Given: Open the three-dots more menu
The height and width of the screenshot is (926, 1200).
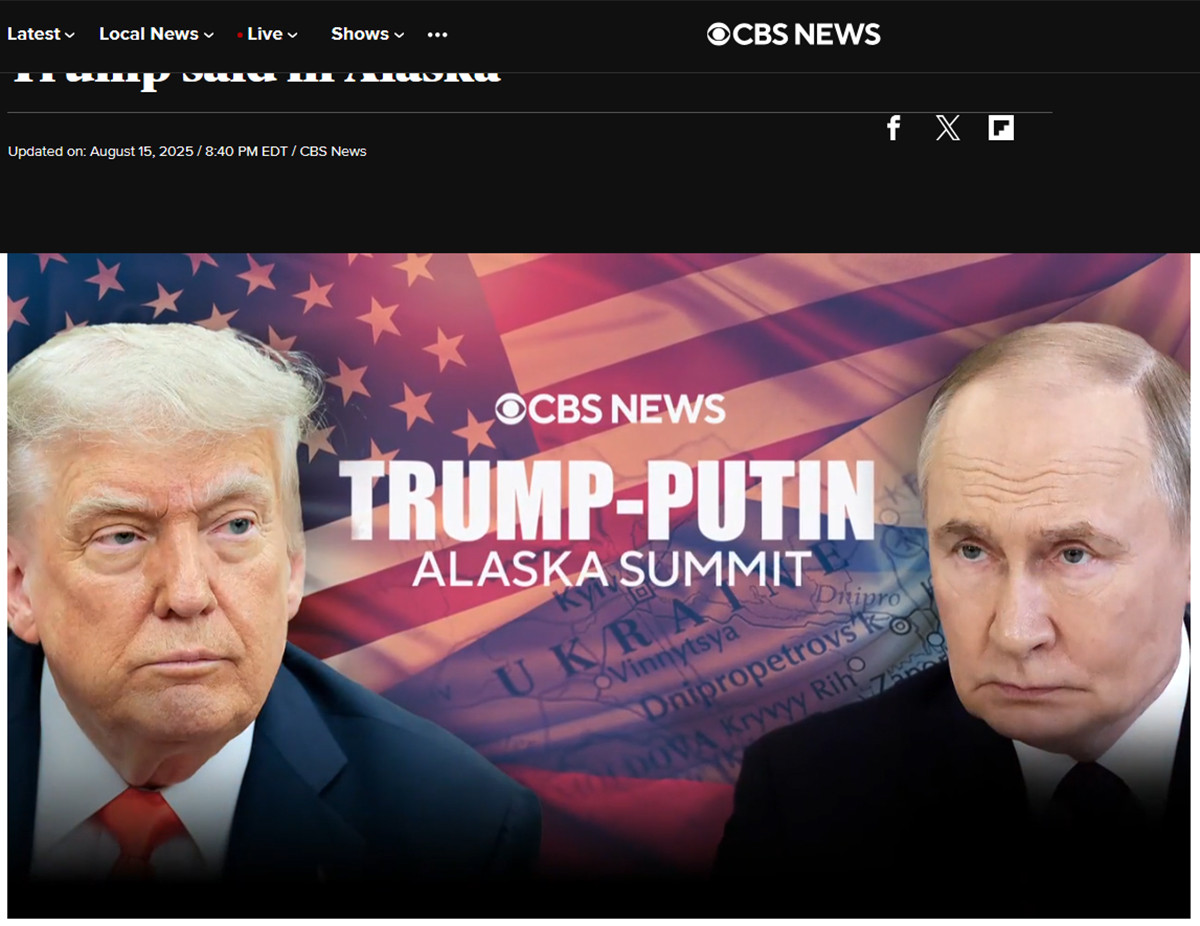Looking at the screenshot, I should coord(437,34).
